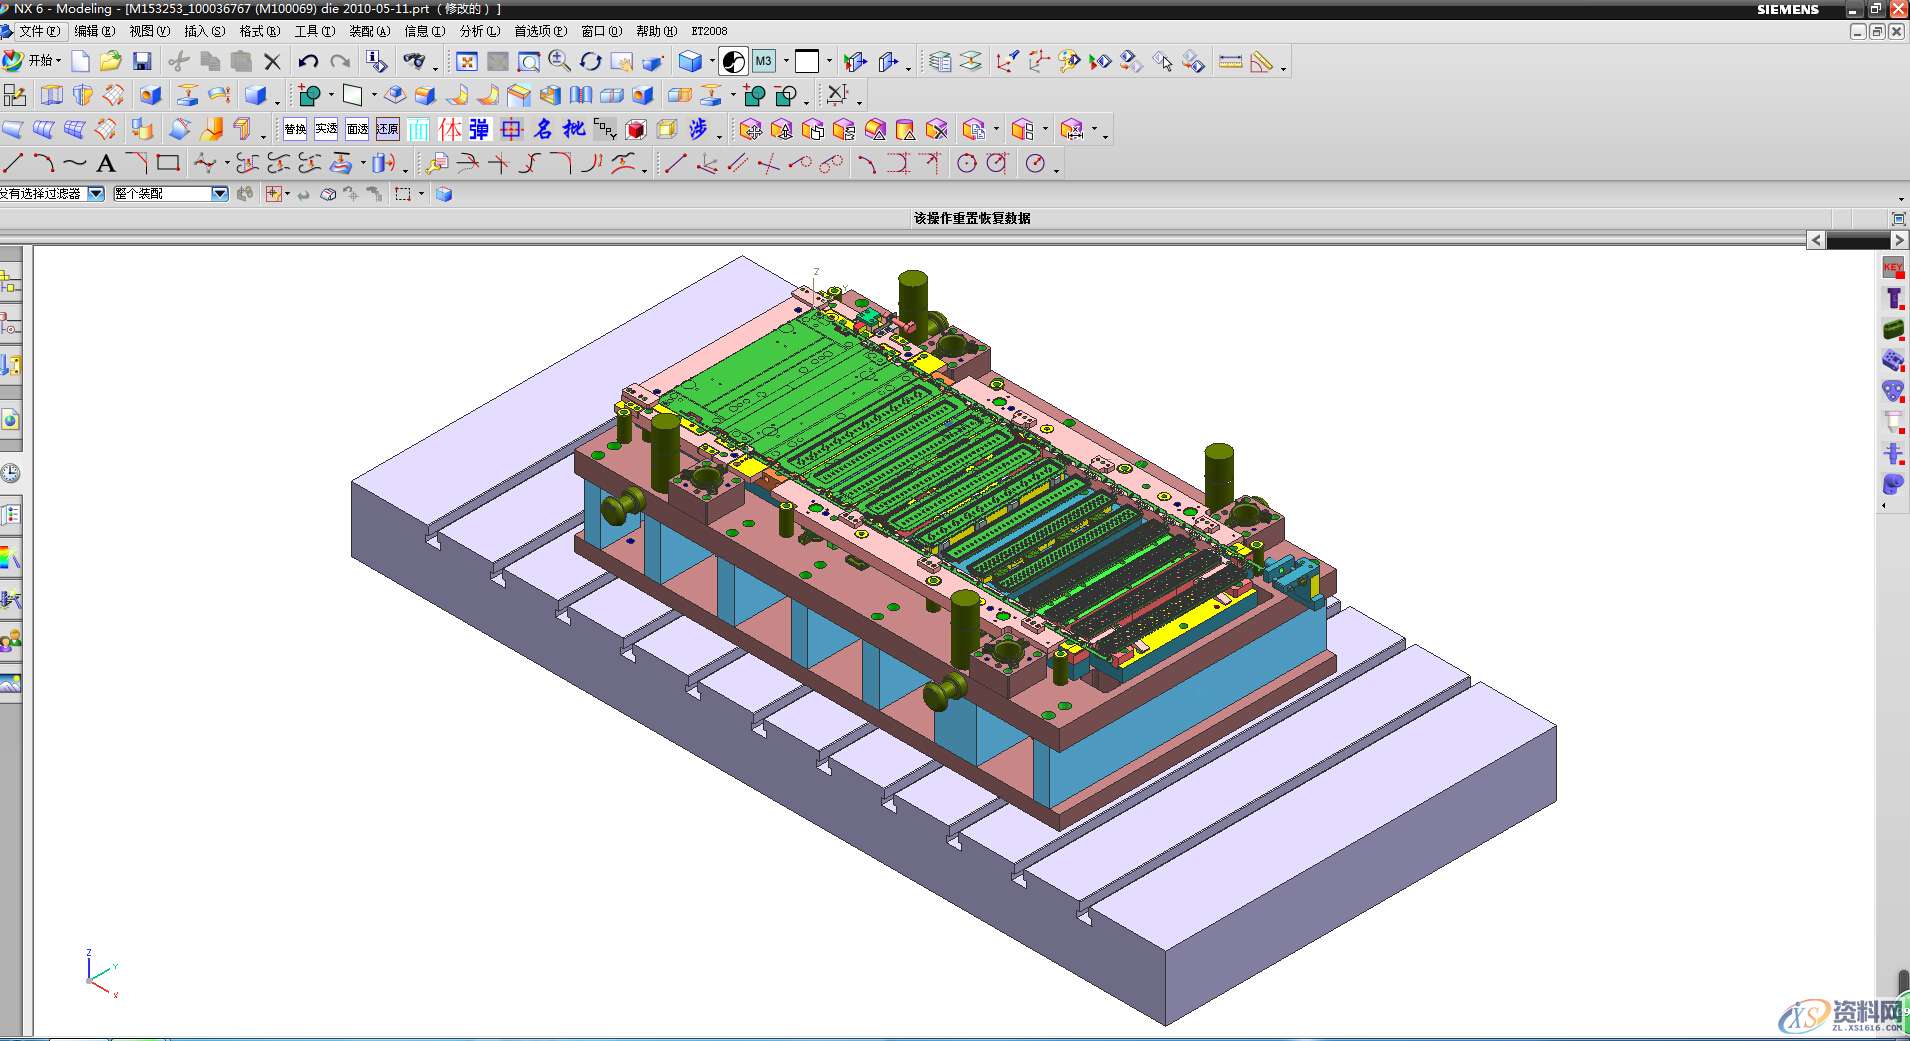The width and height of the screenshot is (1910, 1041).
Task: Click the Measure distance ruler icon
Action: coord(1230,62)
